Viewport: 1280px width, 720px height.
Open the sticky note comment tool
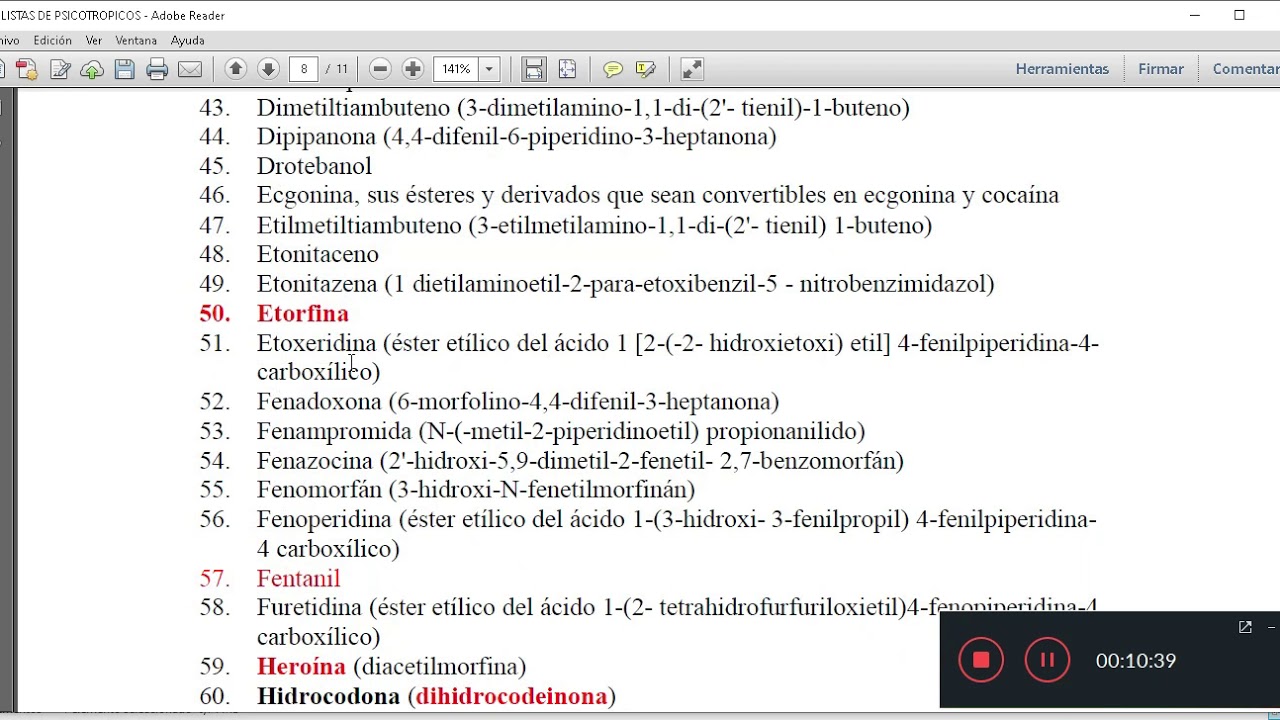coord(613,68)
